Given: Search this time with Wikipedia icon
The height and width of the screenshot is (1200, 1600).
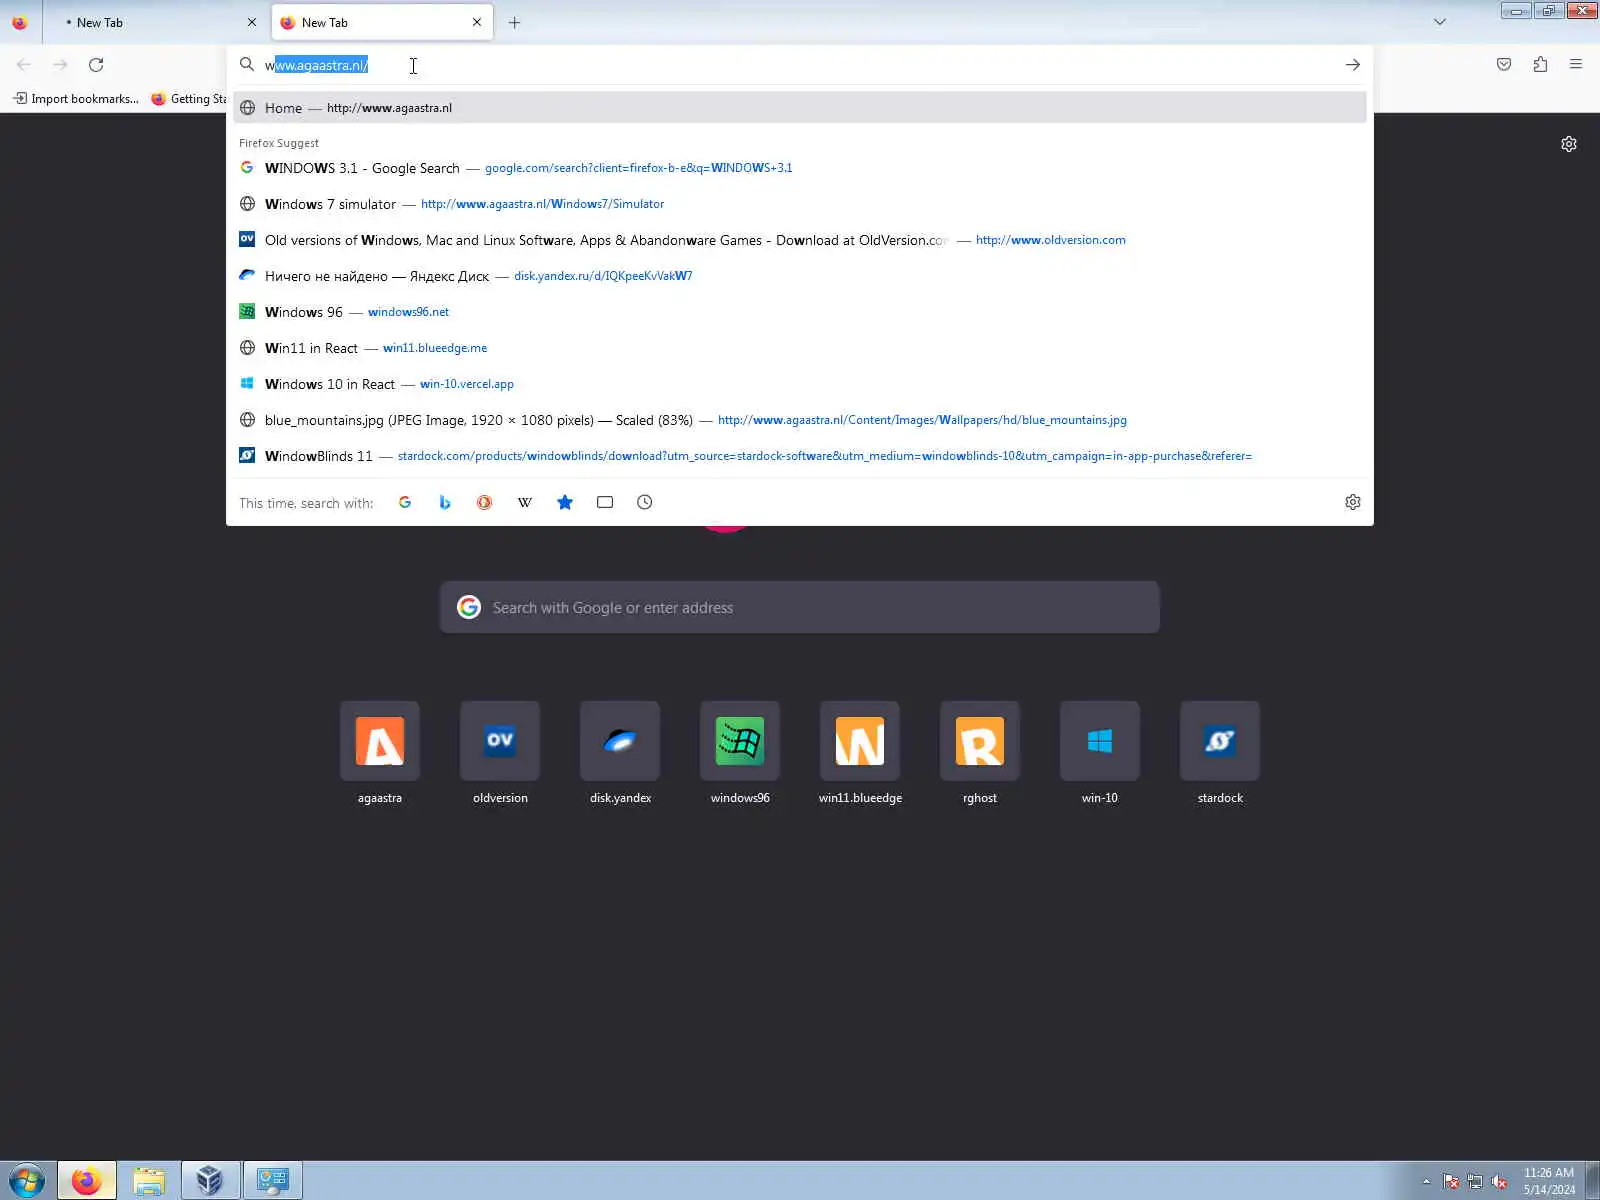Looking at the screenshot, I should pos(525,502).
